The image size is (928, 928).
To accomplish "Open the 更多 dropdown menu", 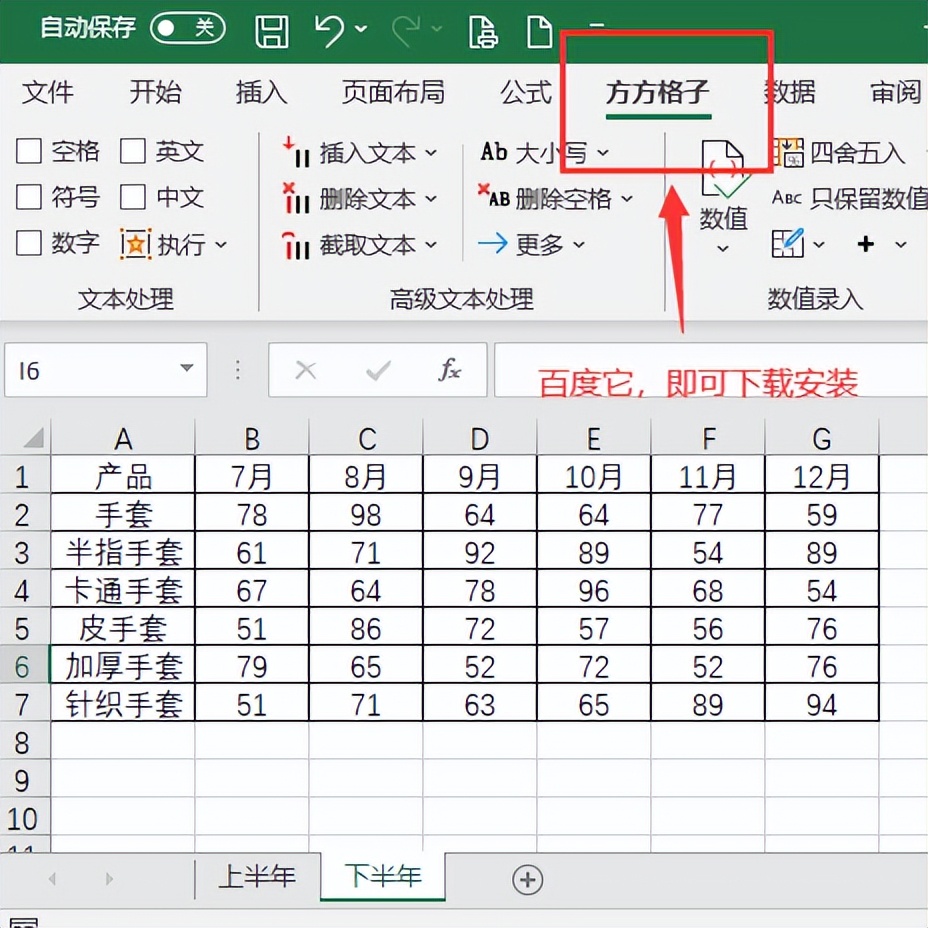I will click(543, 244).
